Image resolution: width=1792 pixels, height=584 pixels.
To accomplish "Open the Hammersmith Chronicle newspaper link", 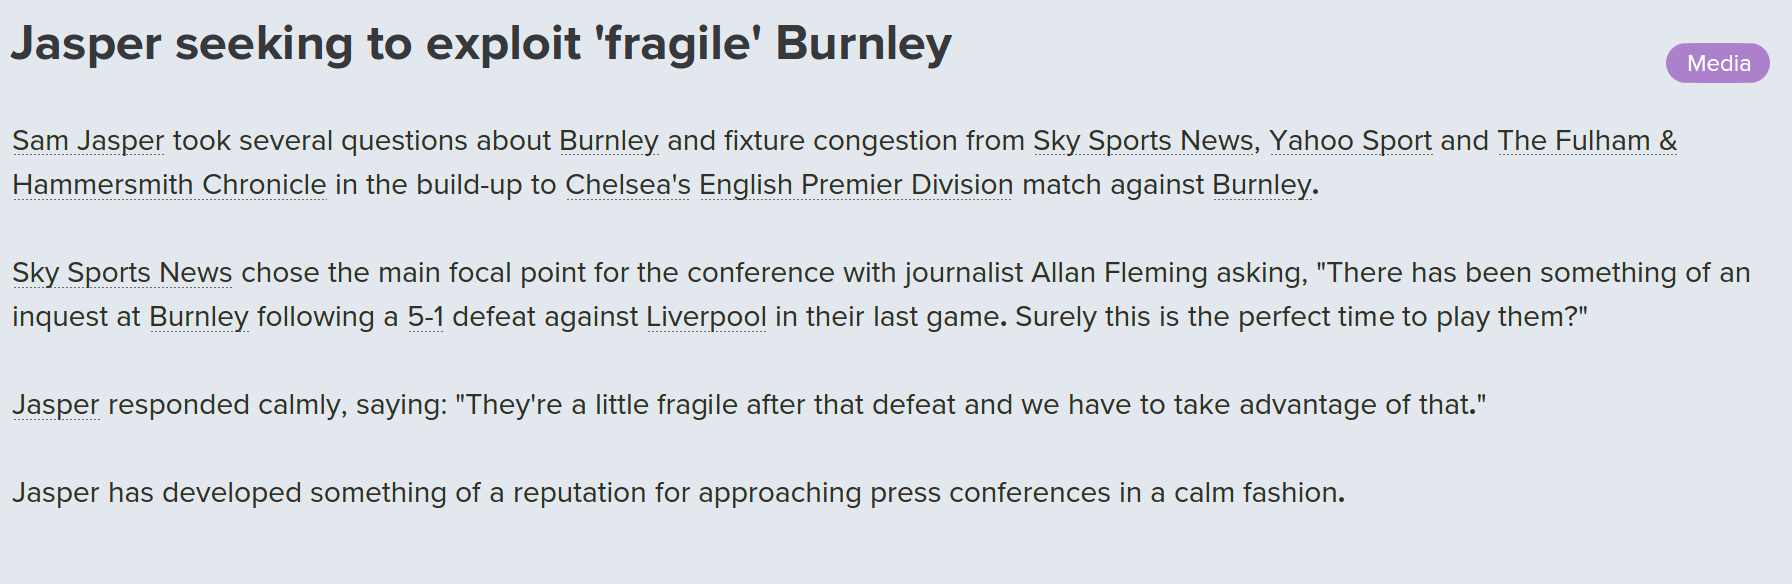I will [169, 185].
